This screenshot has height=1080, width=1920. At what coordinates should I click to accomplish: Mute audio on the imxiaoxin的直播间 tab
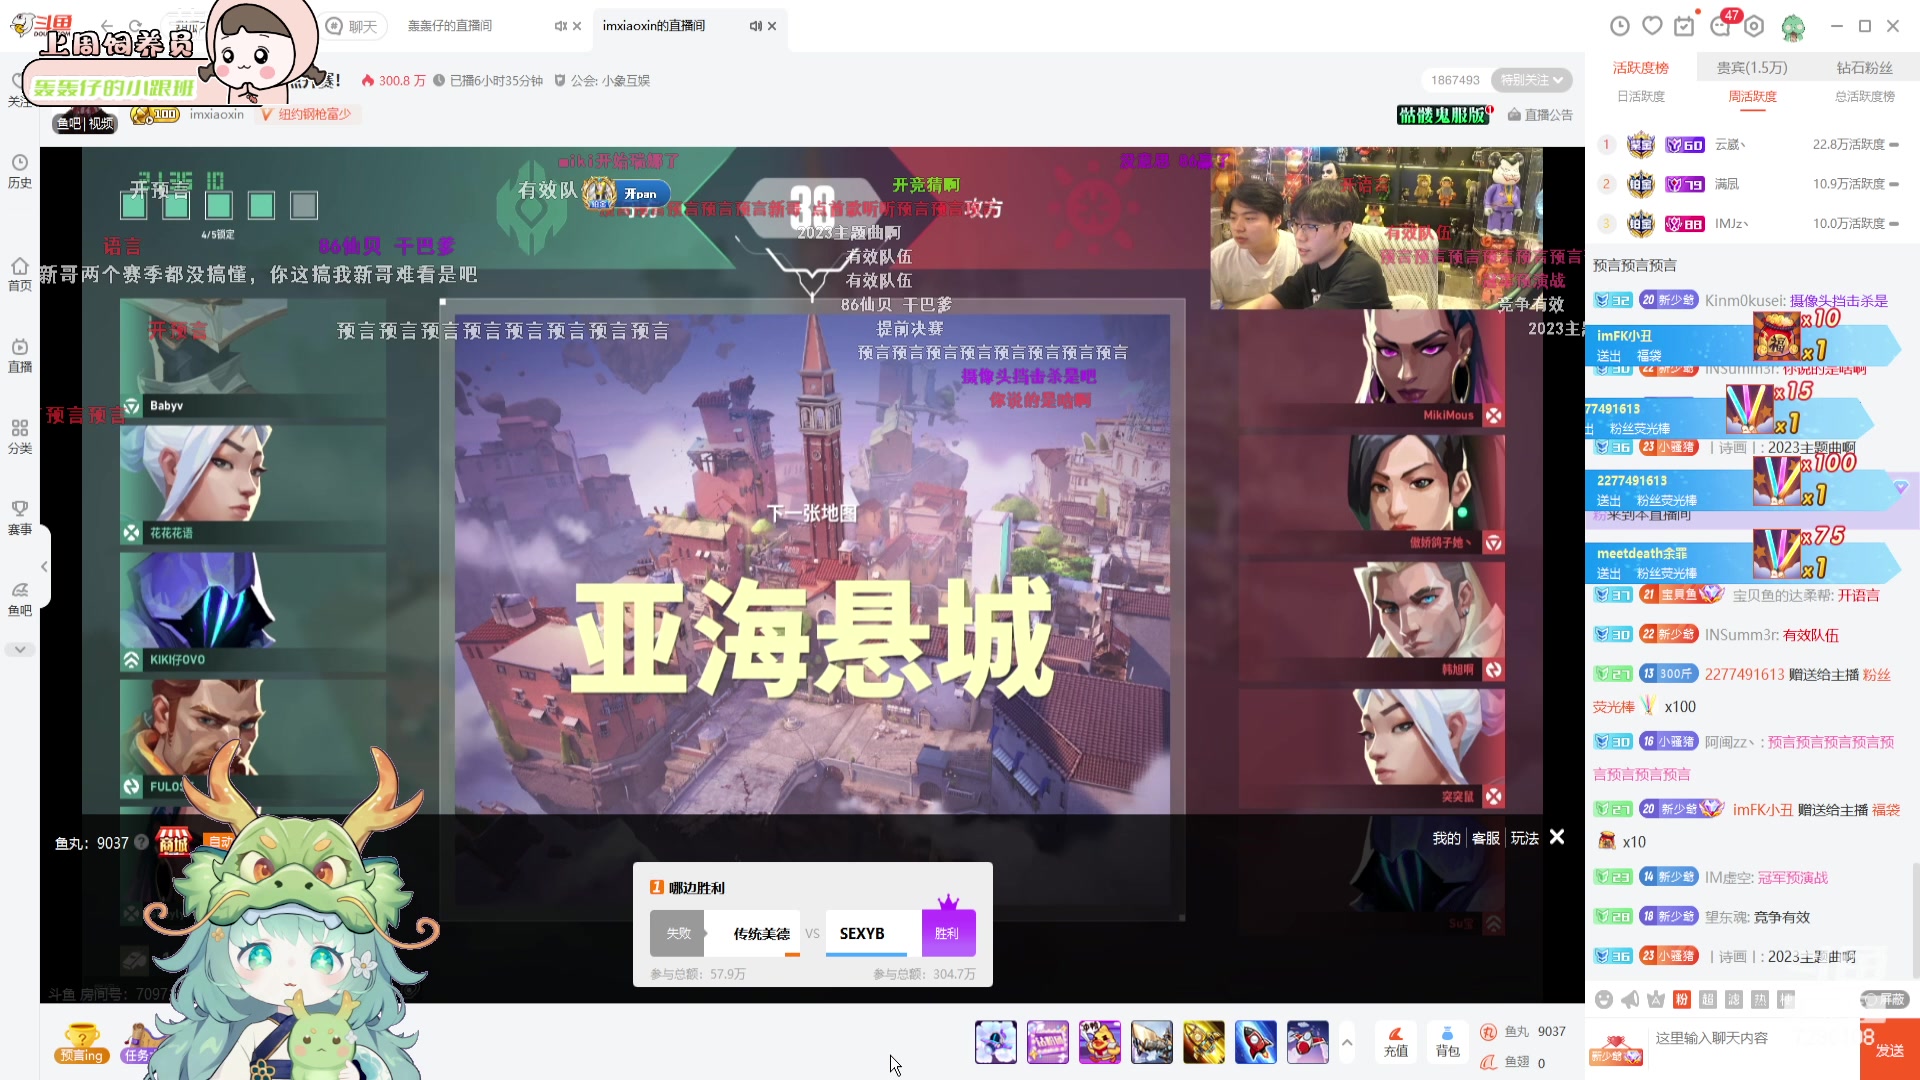756,26
